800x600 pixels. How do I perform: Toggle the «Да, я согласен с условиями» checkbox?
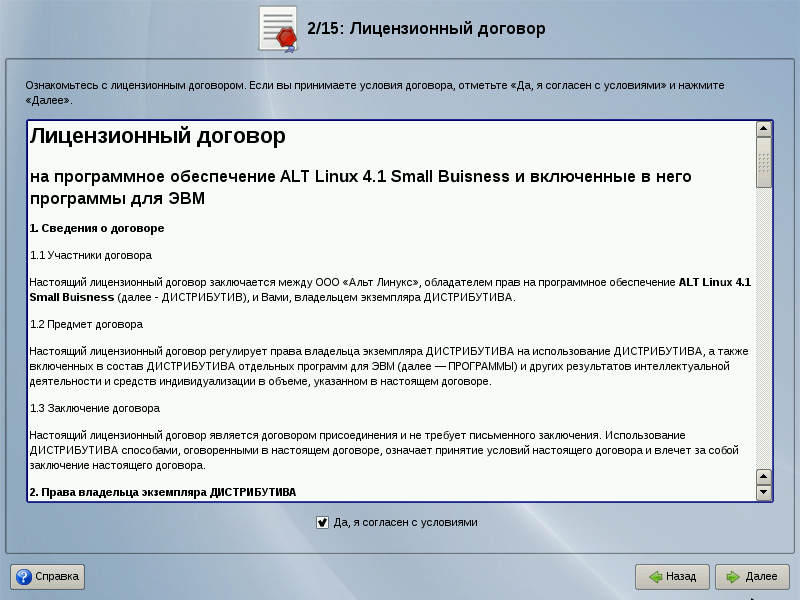322,522
